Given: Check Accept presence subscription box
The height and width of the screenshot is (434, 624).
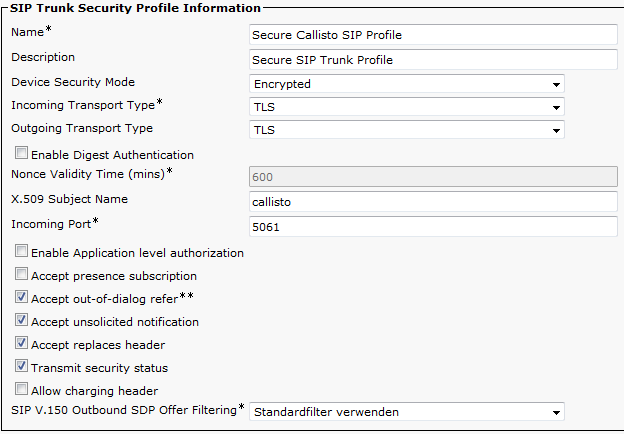Looking at the screenshot, I should tap(21, 274).
